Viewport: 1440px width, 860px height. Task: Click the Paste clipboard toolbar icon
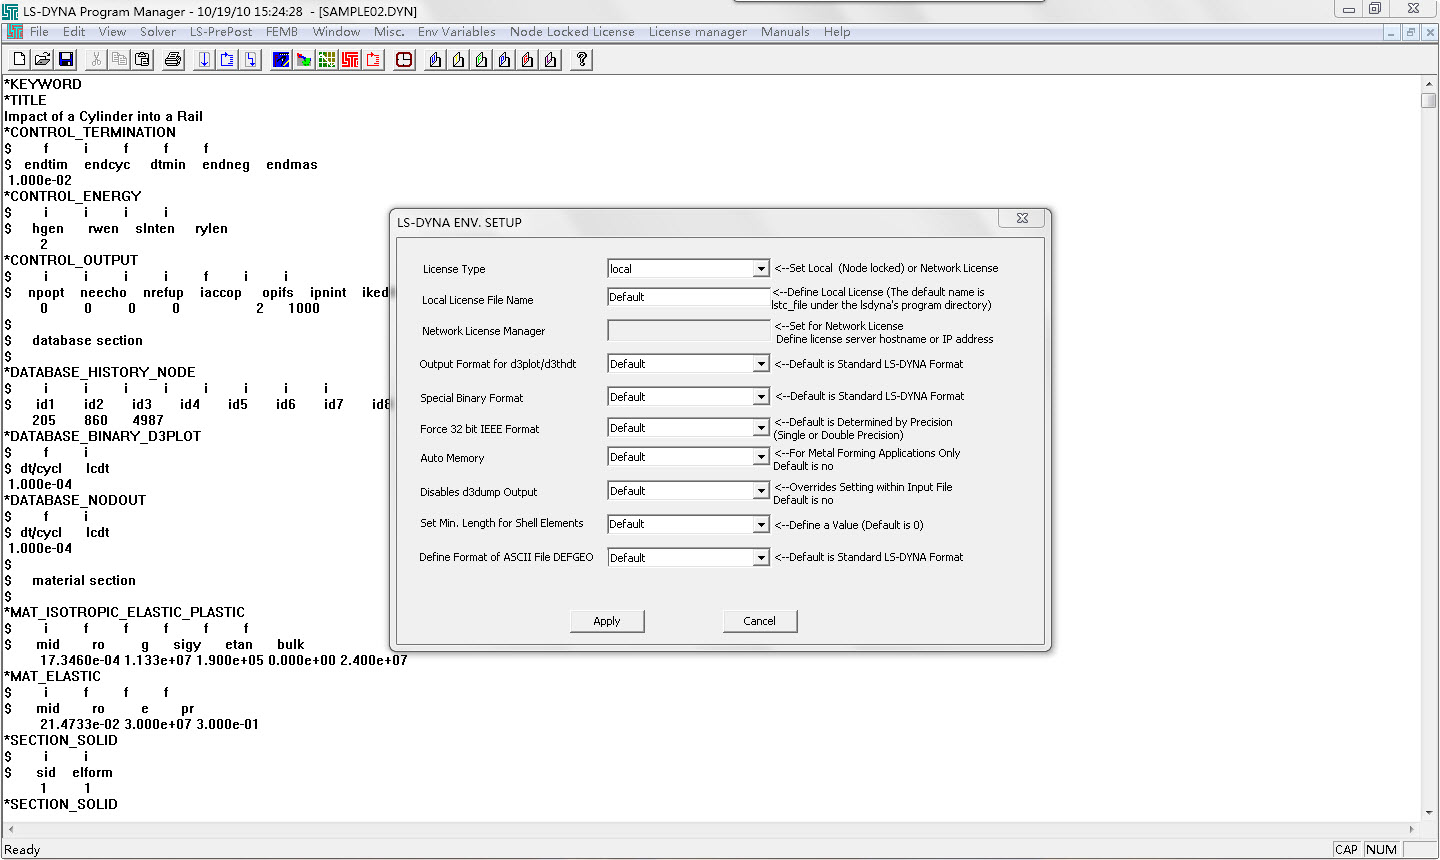142,60
